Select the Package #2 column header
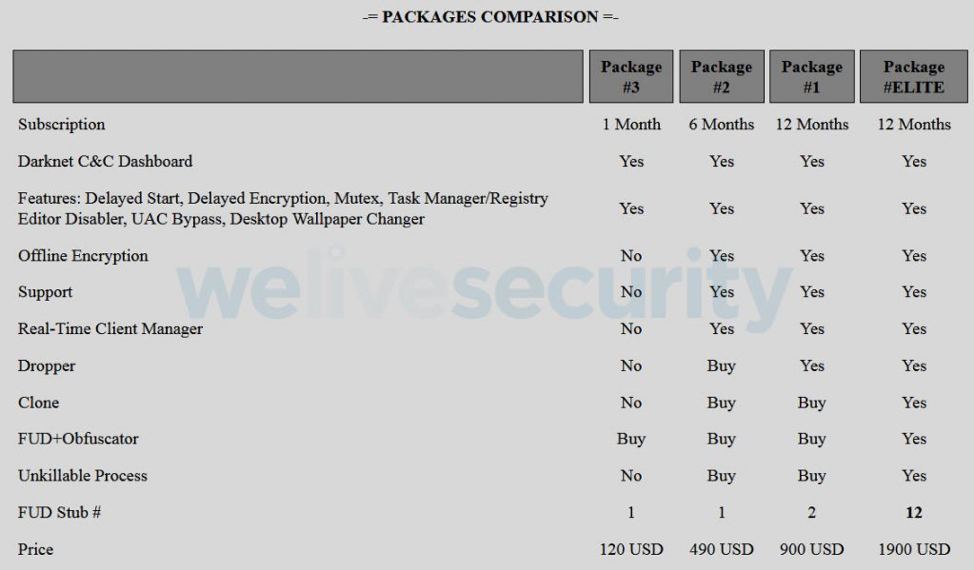Image resolution: width=974 pixels, height=570 pixels. [721, 77]
